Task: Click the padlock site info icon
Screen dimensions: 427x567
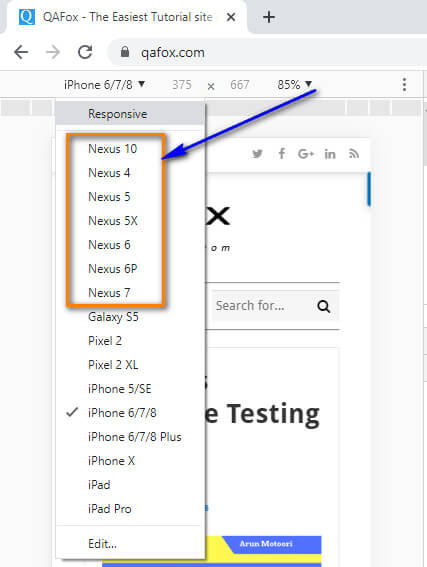Action: pyautogui.click(x=125, y=52)
